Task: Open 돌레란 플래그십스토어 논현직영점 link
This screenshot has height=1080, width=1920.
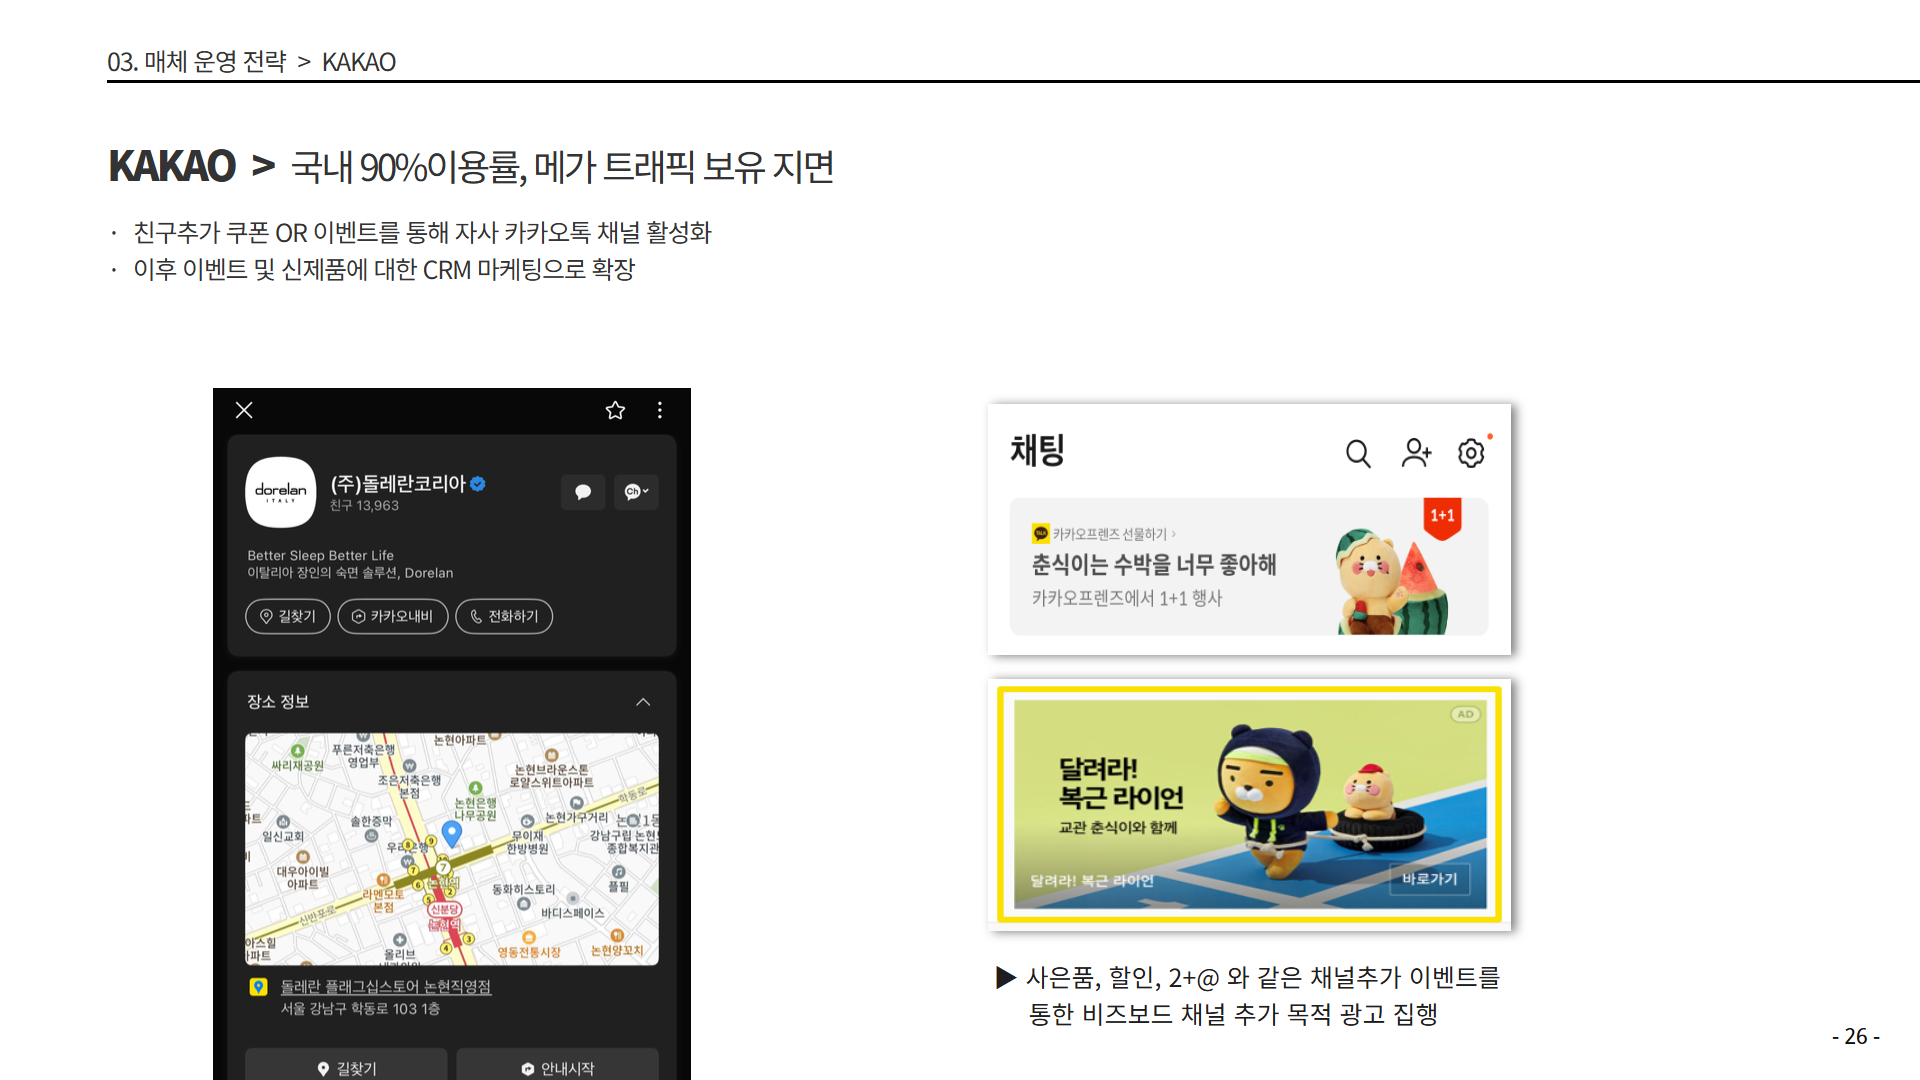Action: 385,987
